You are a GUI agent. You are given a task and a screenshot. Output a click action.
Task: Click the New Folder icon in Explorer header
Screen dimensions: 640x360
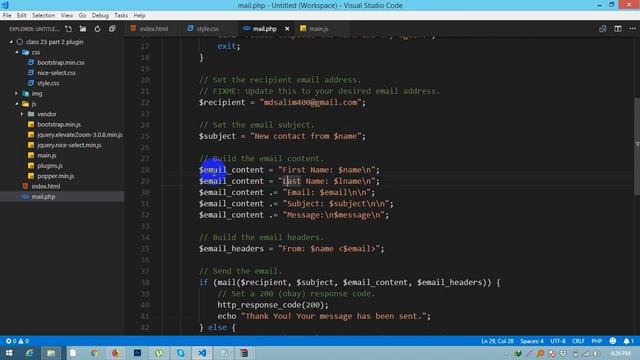click(x=83, y=29)
